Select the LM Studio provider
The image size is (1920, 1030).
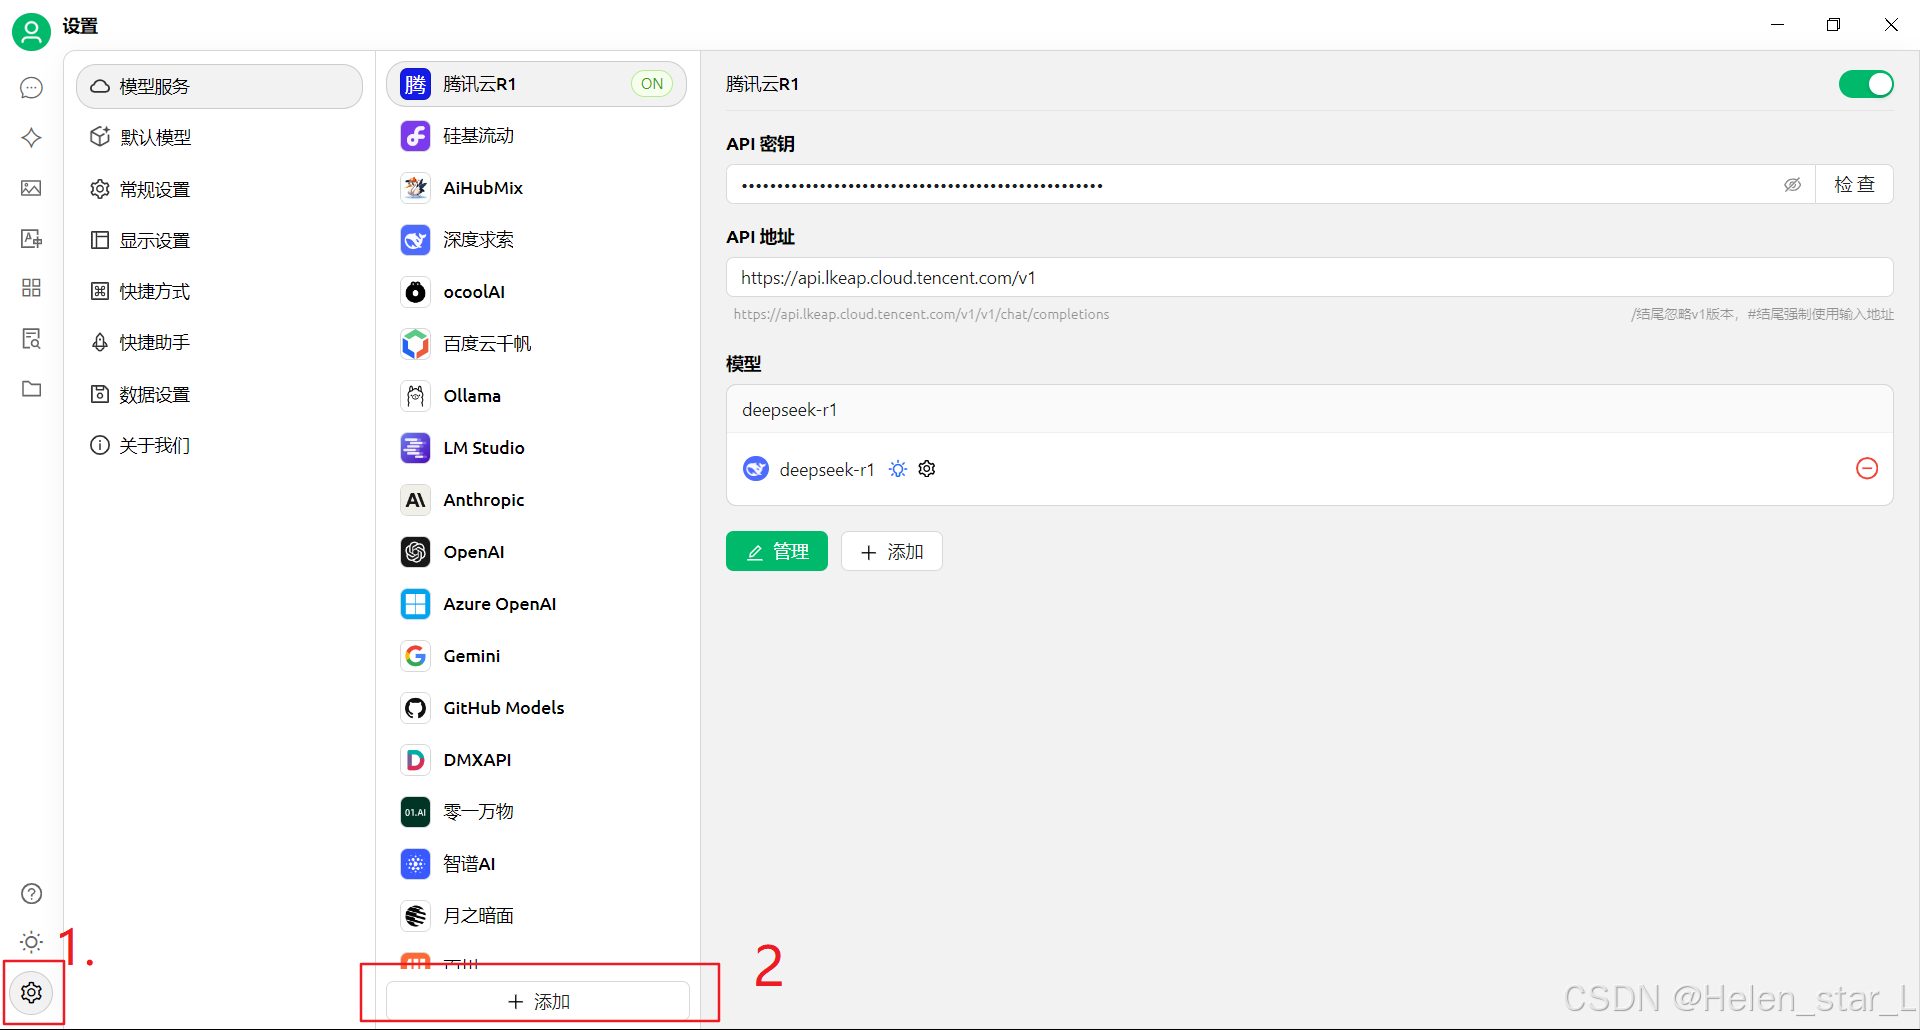[536, 448]
